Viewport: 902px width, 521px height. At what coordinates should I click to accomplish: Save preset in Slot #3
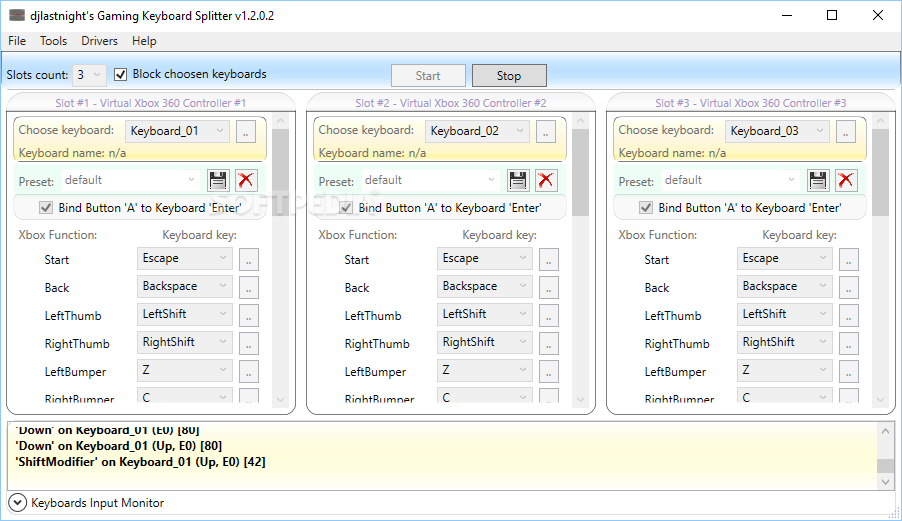818,181
